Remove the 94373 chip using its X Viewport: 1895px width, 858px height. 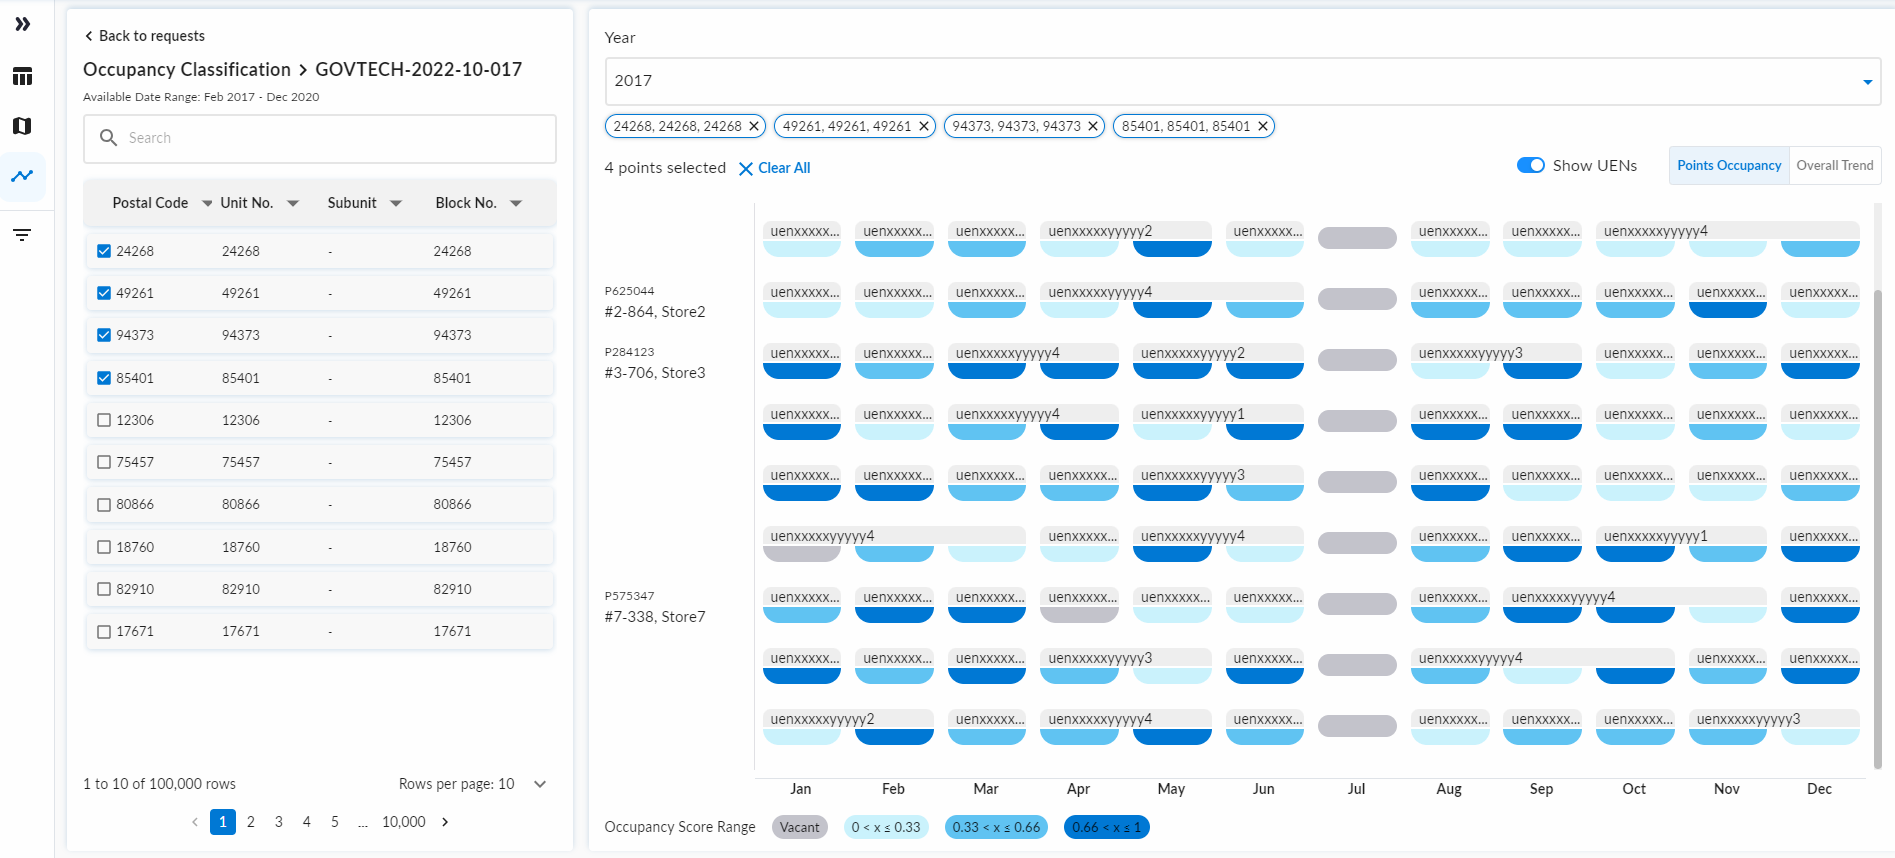1093,126
